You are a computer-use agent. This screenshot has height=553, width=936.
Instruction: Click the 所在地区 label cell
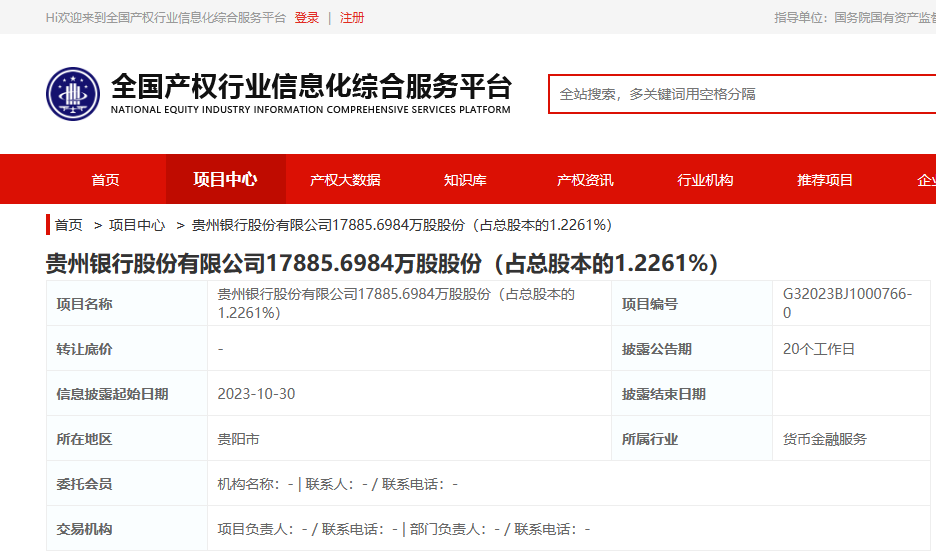click(127, 439)
